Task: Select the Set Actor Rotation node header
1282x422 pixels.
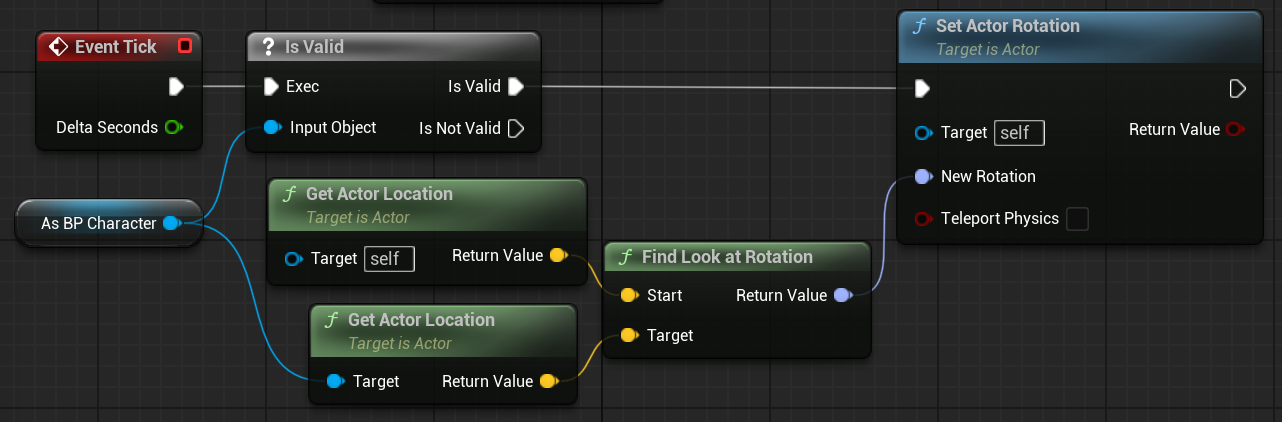Action: [x=1080, y=37]
